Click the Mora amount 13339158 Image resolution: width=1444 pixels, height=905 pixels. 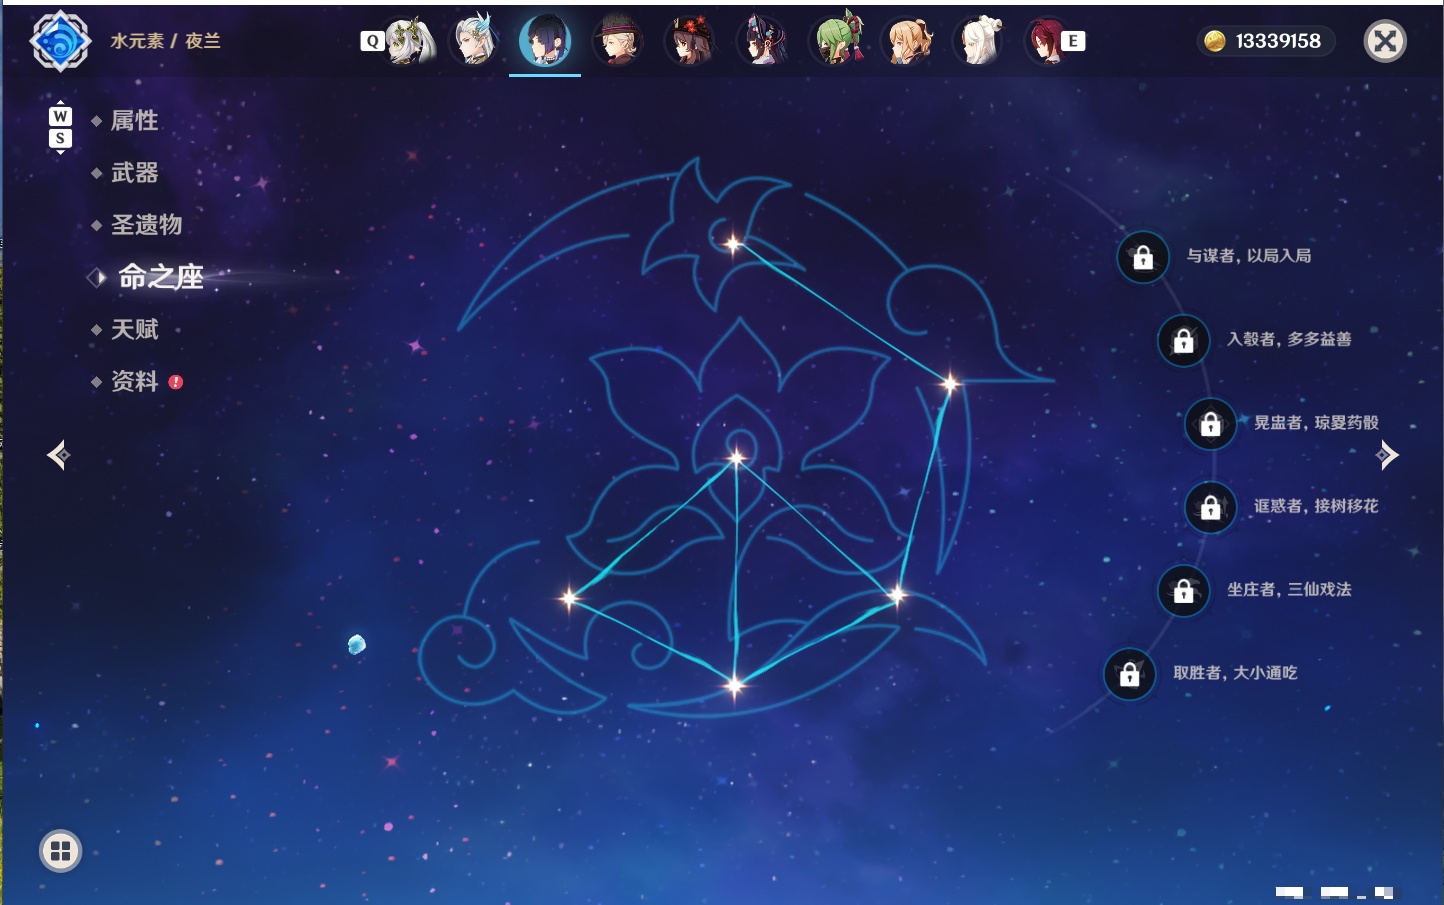click(1278, 41)
